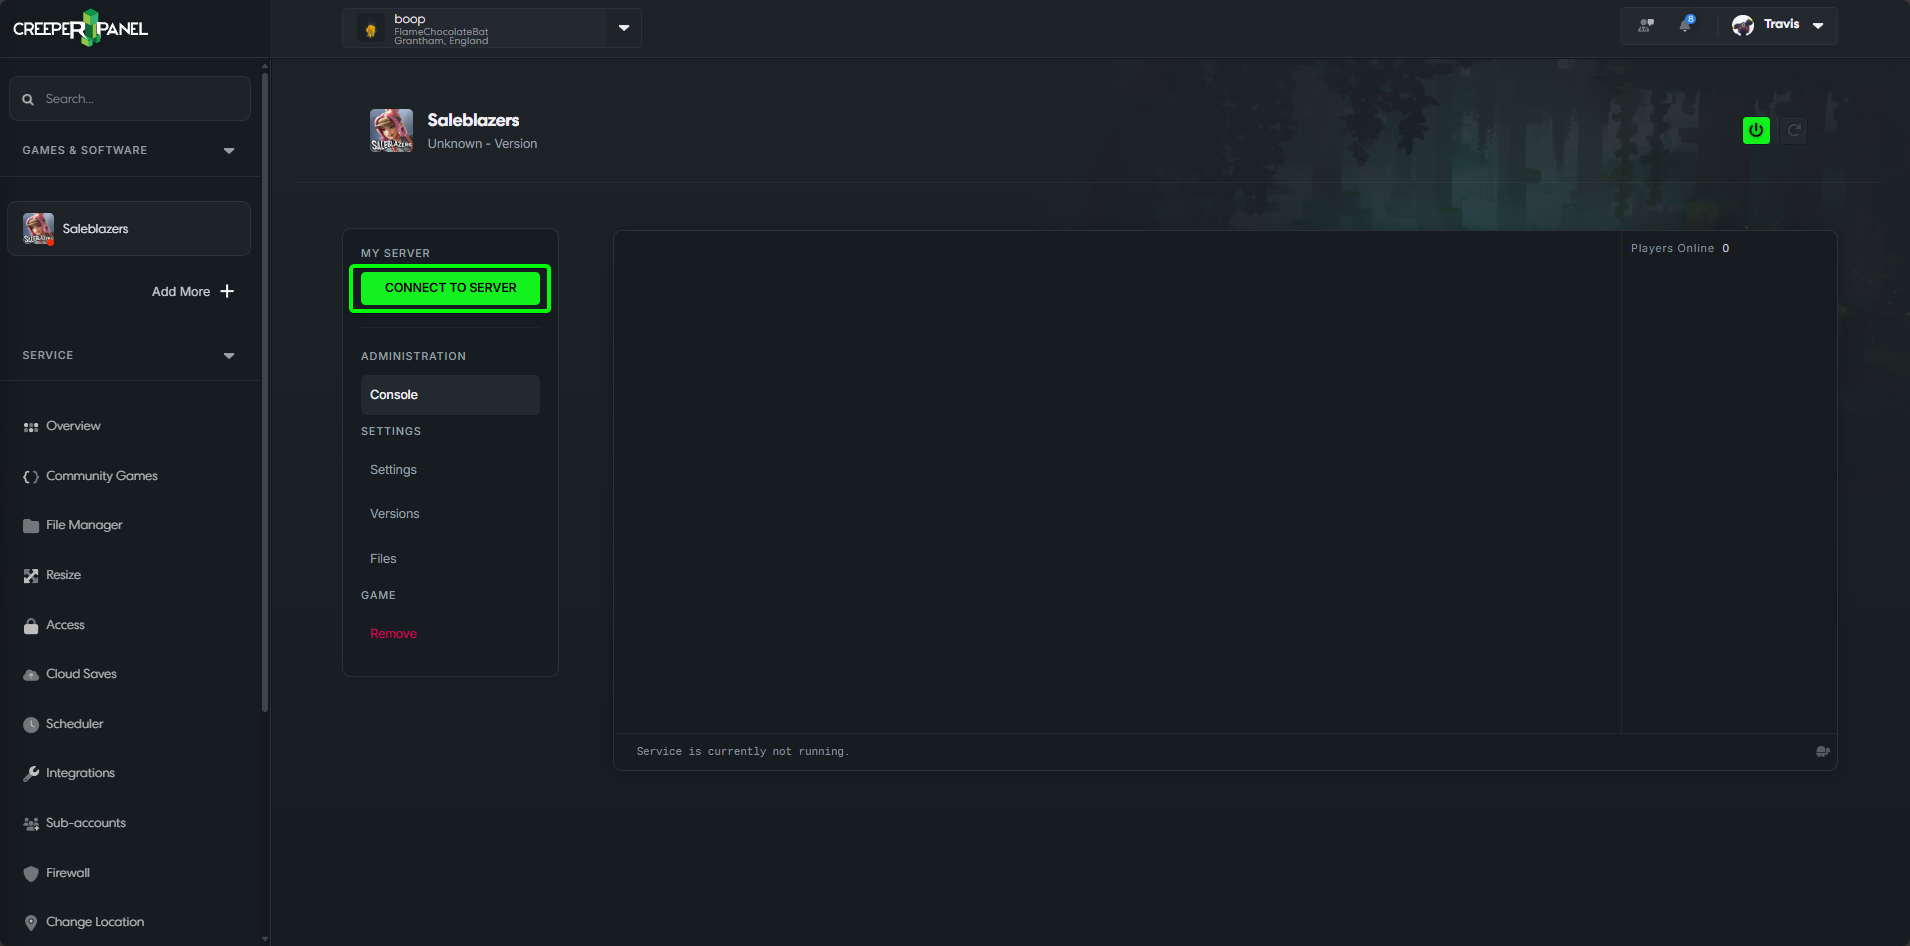1910x946 pixels.
Task: Click the Add More plus icon
Action: pos(227,291)
